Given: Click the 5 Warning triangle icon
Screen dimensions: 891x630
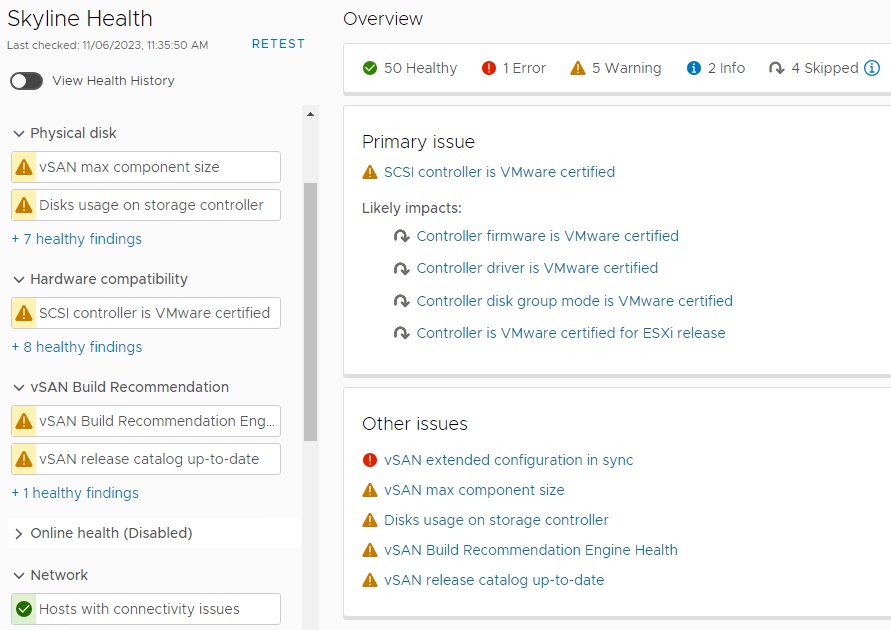Looking at the screenshot, I should [x=577, y=68].
